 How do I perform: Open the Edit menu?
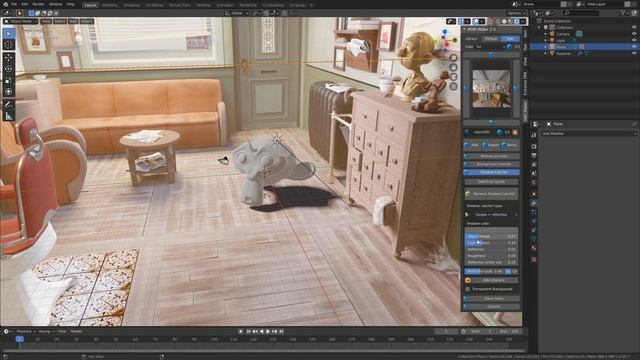tap(24, 4)
